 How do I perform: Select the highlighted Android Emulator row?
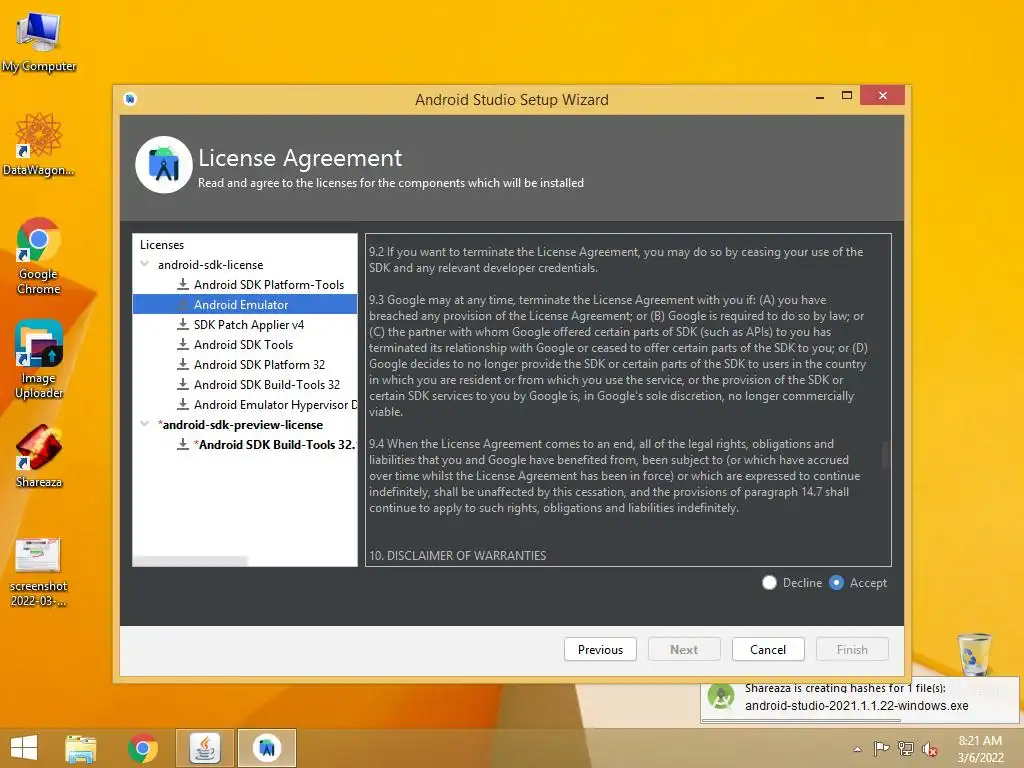(245, 304)
